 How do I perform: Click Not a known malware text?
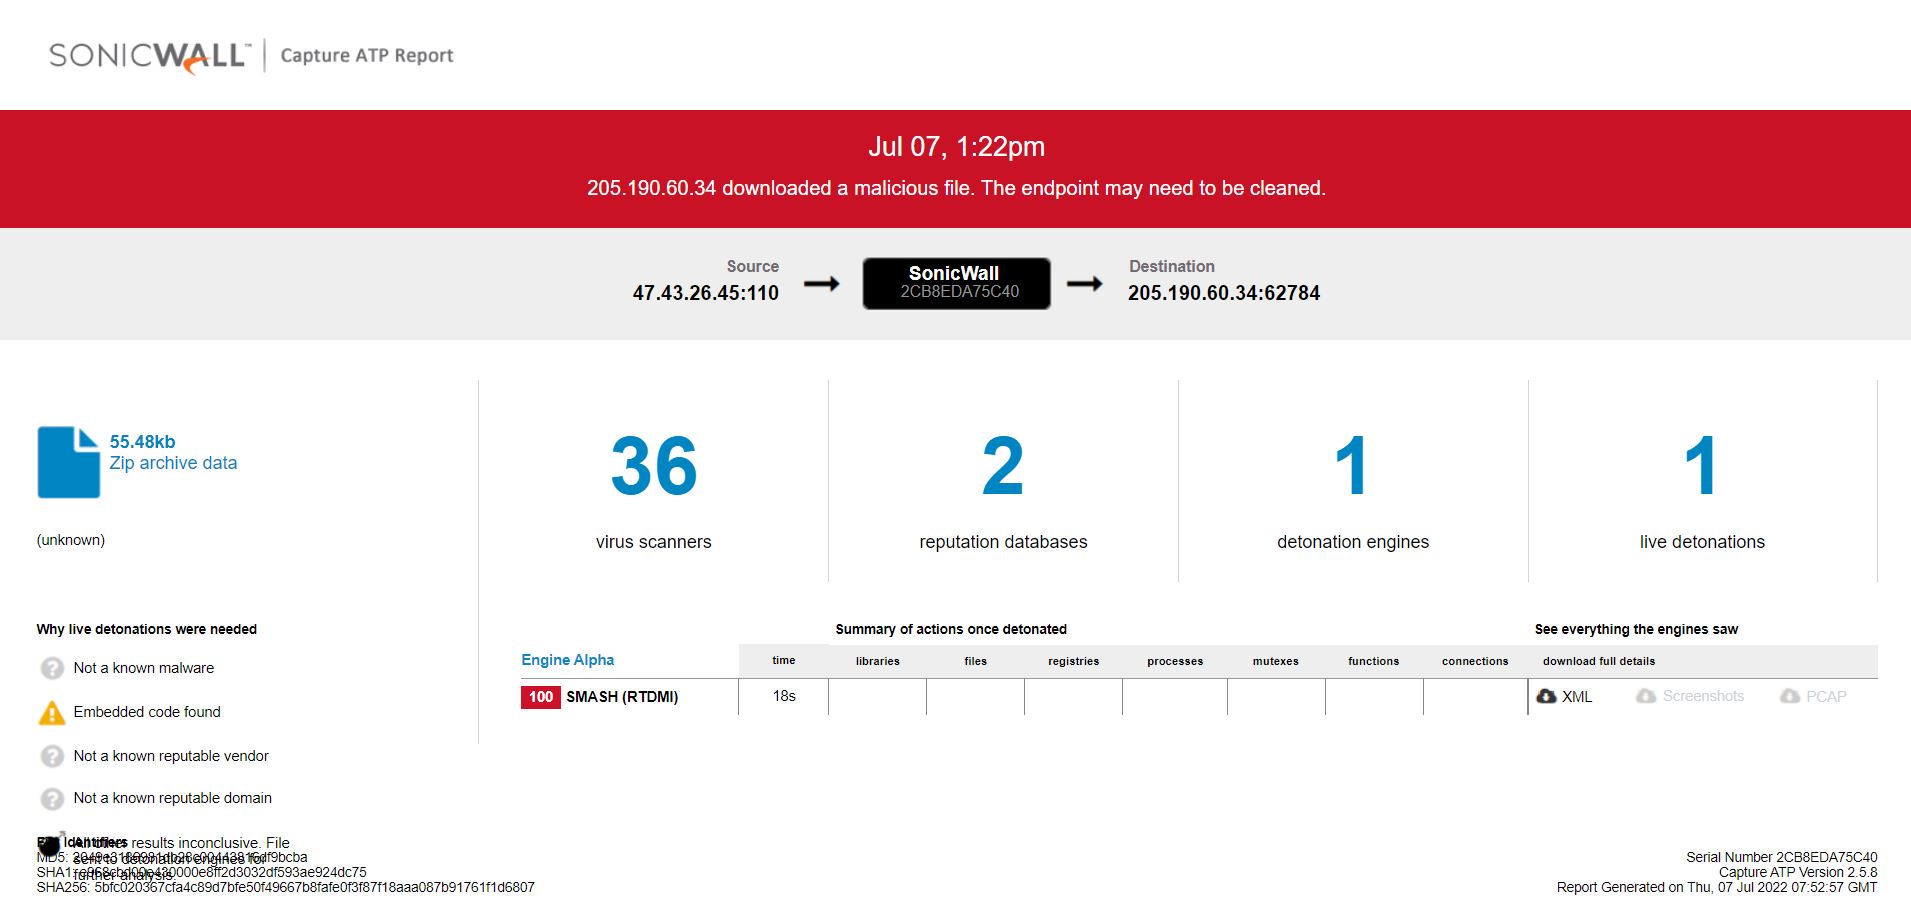143,668
